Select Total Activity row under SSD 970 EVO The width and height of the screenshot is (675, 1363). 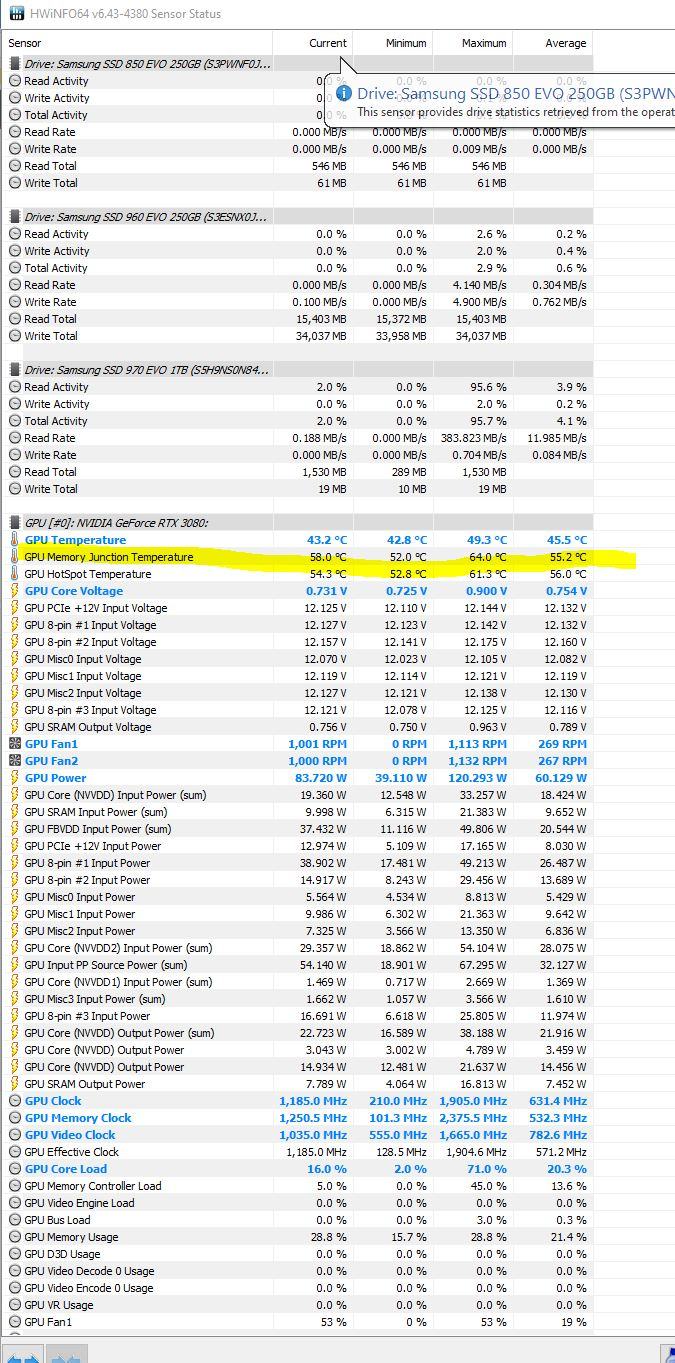tap(297, 421)
